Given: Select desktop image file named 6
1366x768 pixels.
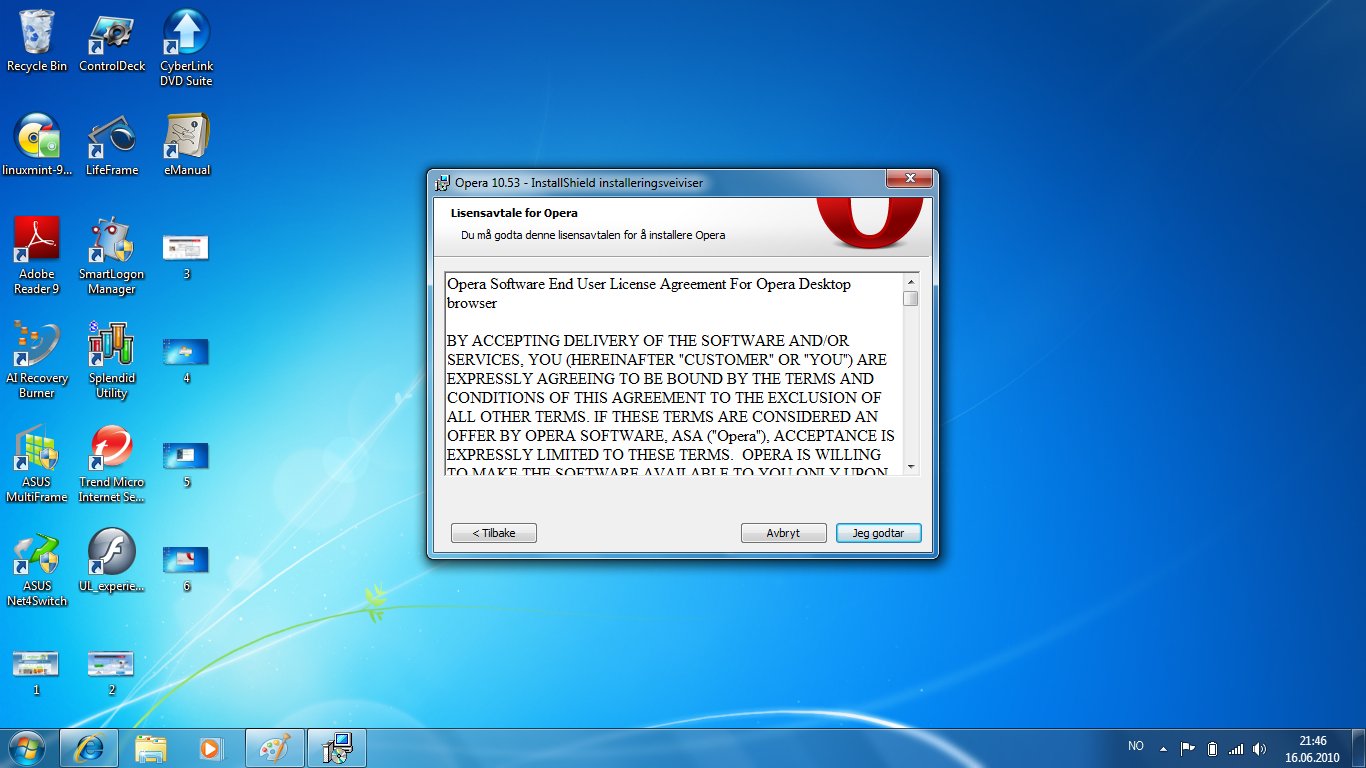Looking at the screenshot, I should click(x=186, y=568).
